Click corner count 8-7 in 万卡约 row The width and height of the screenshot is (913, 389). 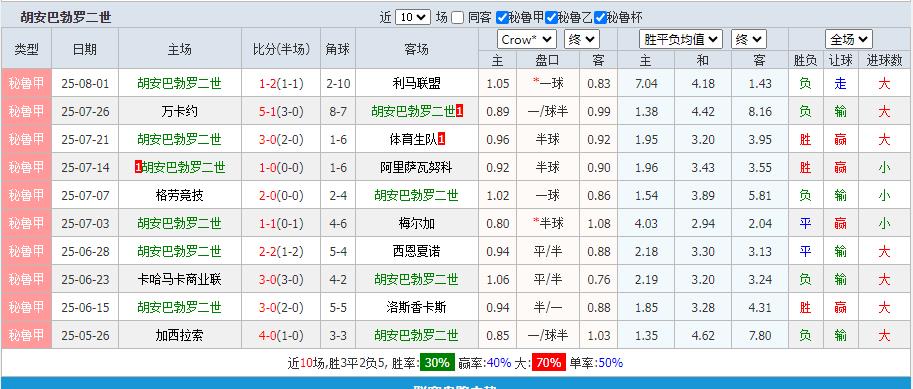tap(338, 111)
